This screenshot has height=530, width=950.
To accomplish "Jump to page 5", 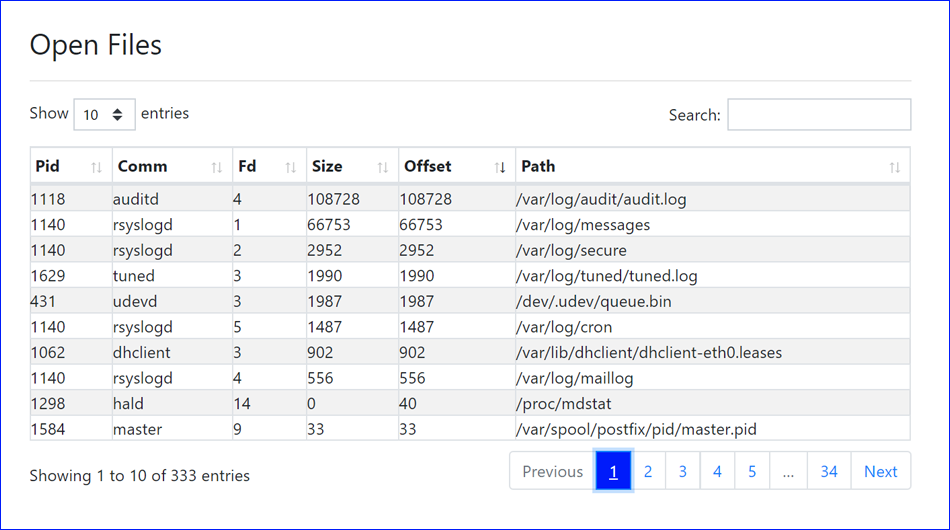I will pos(752,471).
